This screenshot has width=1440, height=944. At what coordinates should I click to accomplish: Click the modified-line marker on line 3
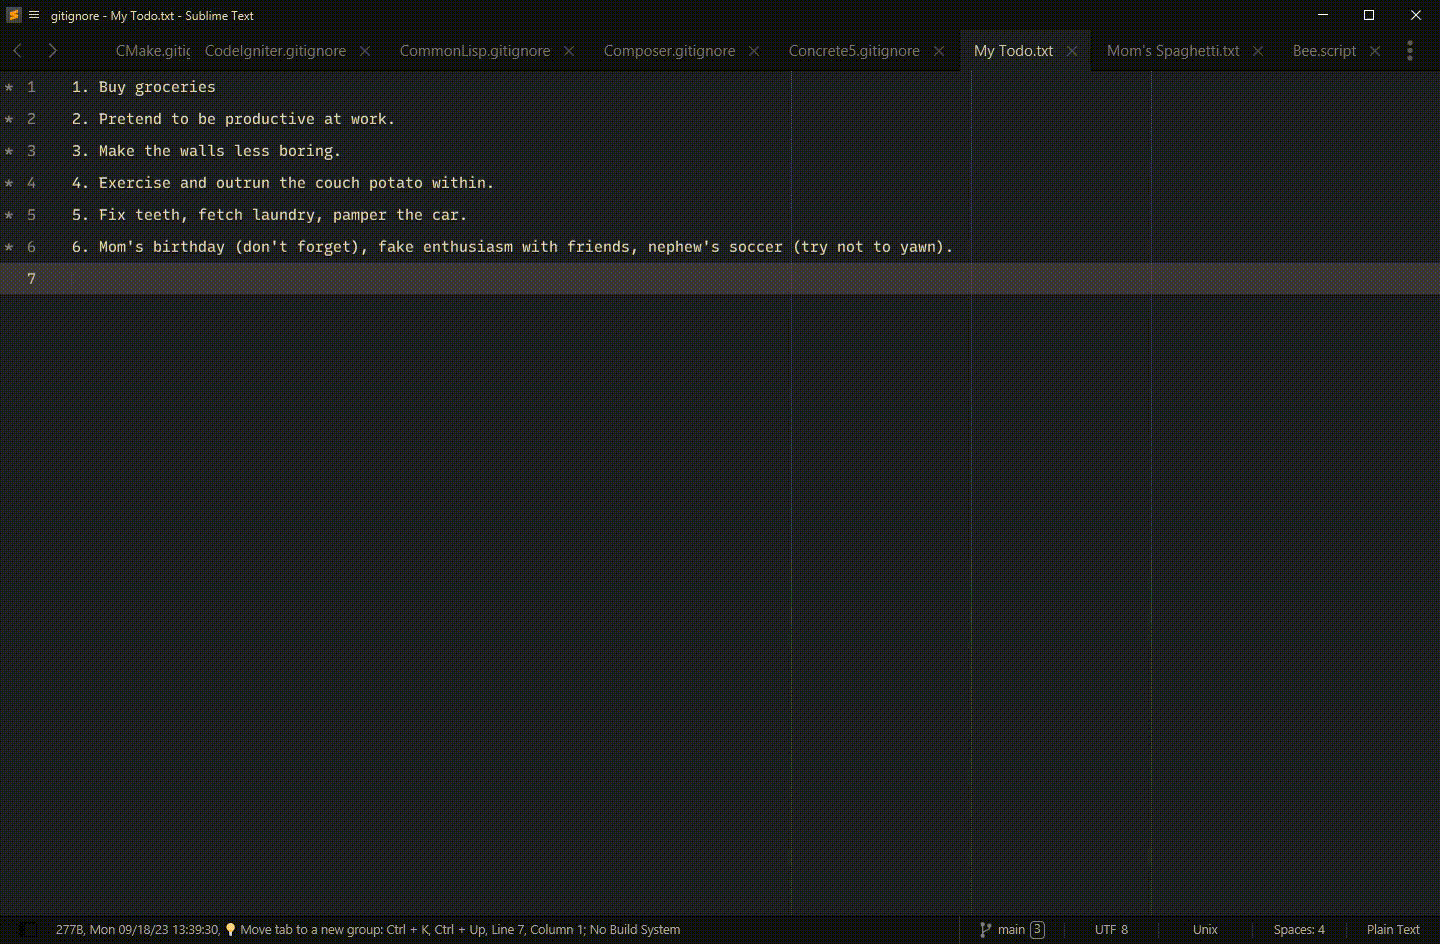(x=9, y=151)
